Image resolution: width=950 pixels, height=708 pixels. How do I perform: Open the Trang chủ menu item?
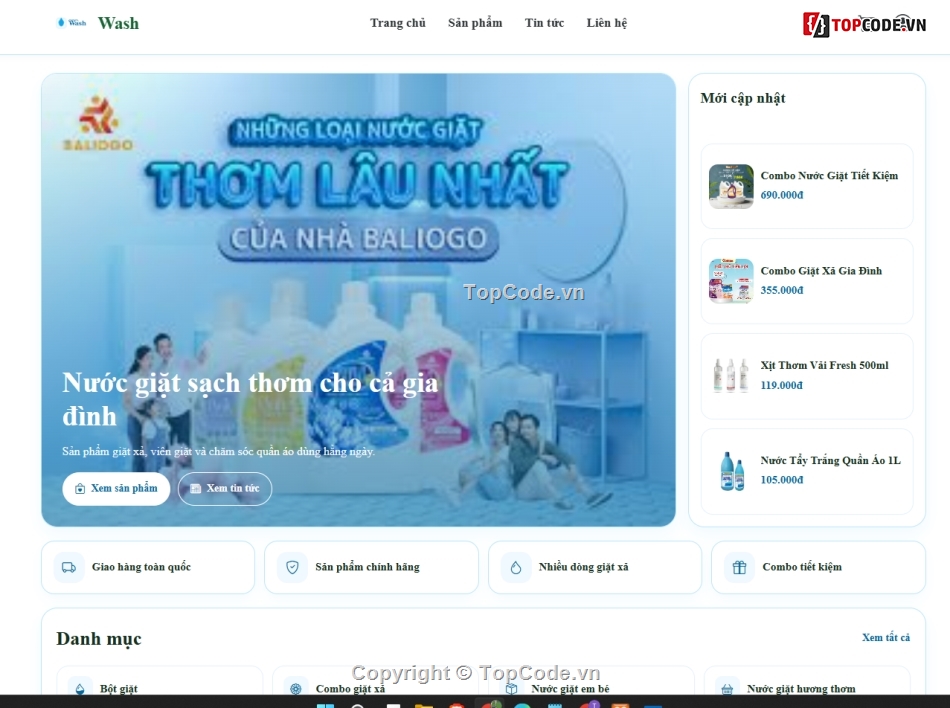click(x=398, y=23)
